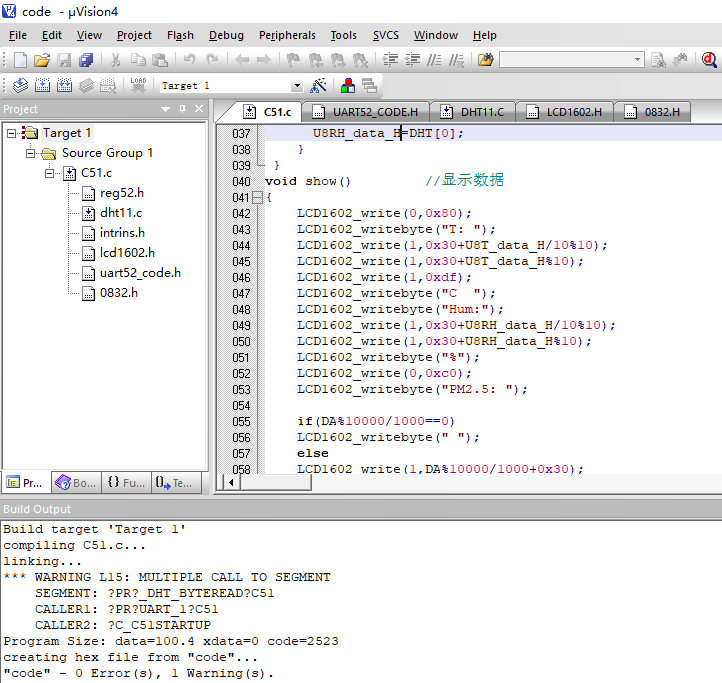
Task: Click the Download to flash LOAD icon
Action: pyautogui.click(x=138, y=86)
